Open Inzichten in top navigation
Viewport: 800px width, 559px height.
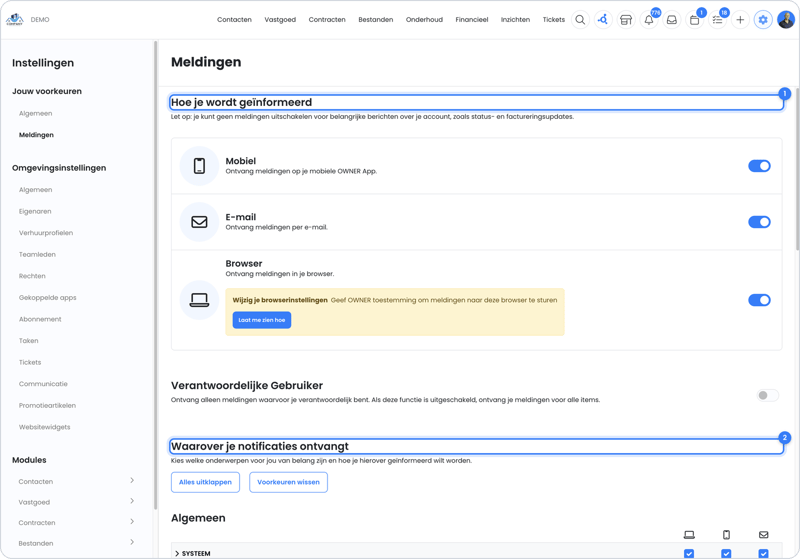515,19
